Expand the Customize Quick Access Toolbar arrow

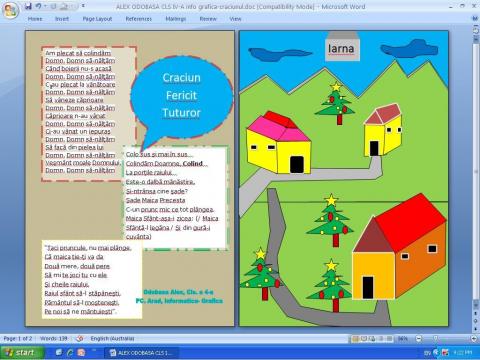[83, 6]
